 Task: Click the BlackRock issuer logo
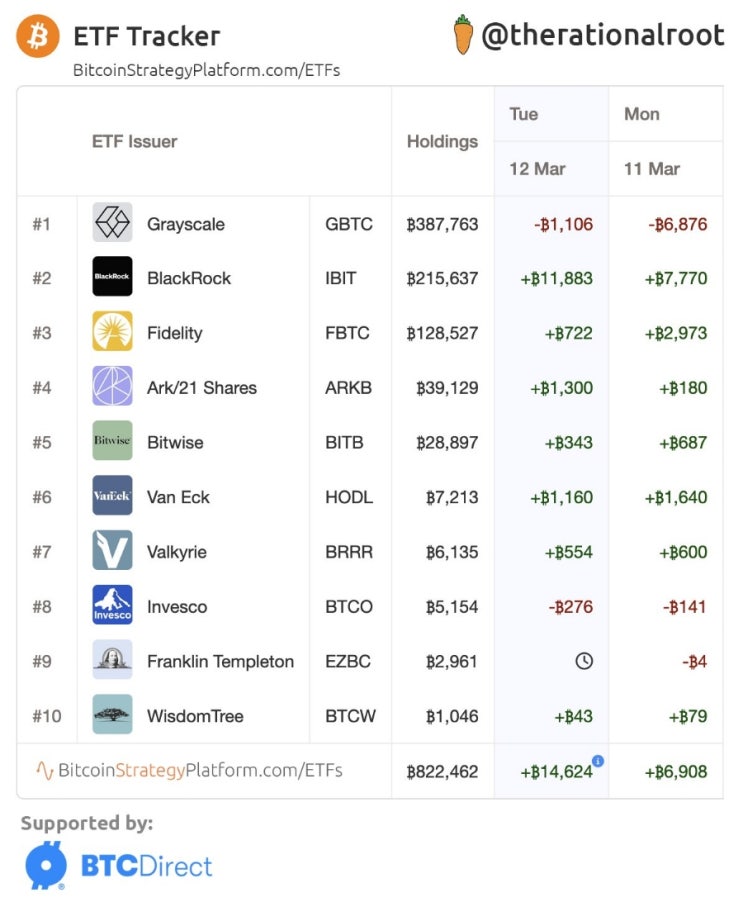pos(112,277)
